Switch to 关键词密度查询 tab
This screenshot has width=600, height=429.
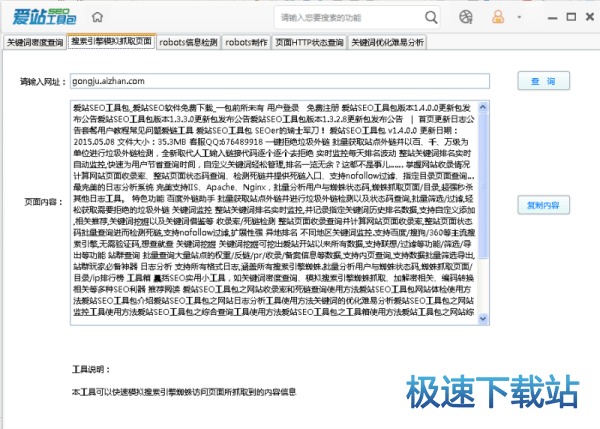(x=35, y=42)
